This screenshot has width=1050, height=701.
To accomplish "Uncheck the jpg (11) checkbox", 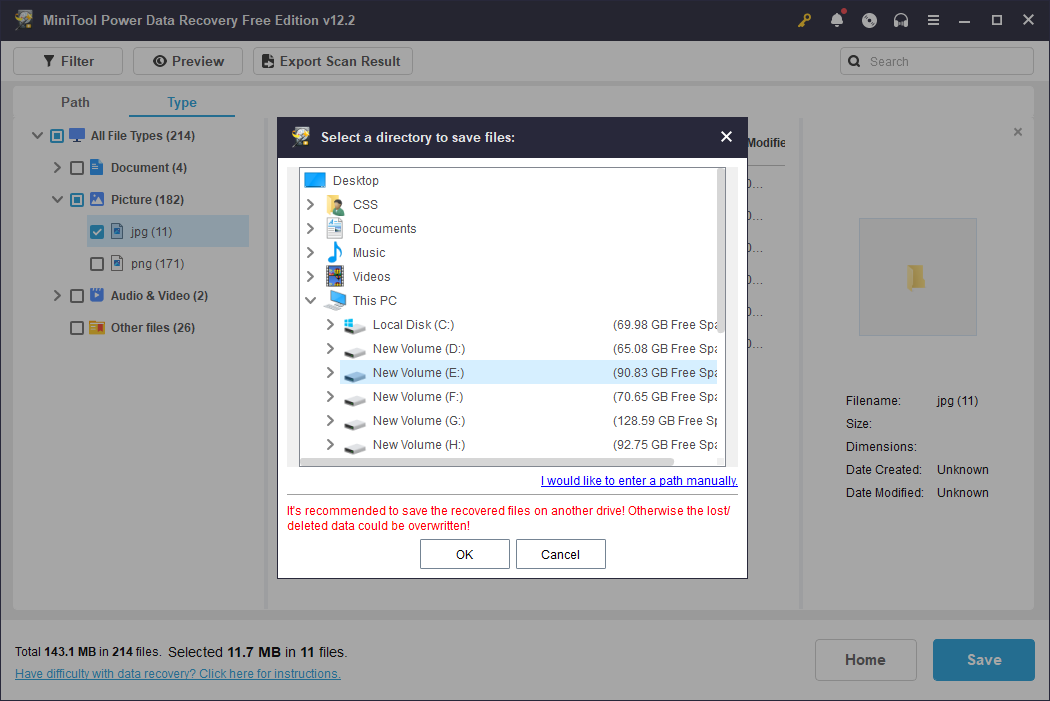I will click(97, 232).
